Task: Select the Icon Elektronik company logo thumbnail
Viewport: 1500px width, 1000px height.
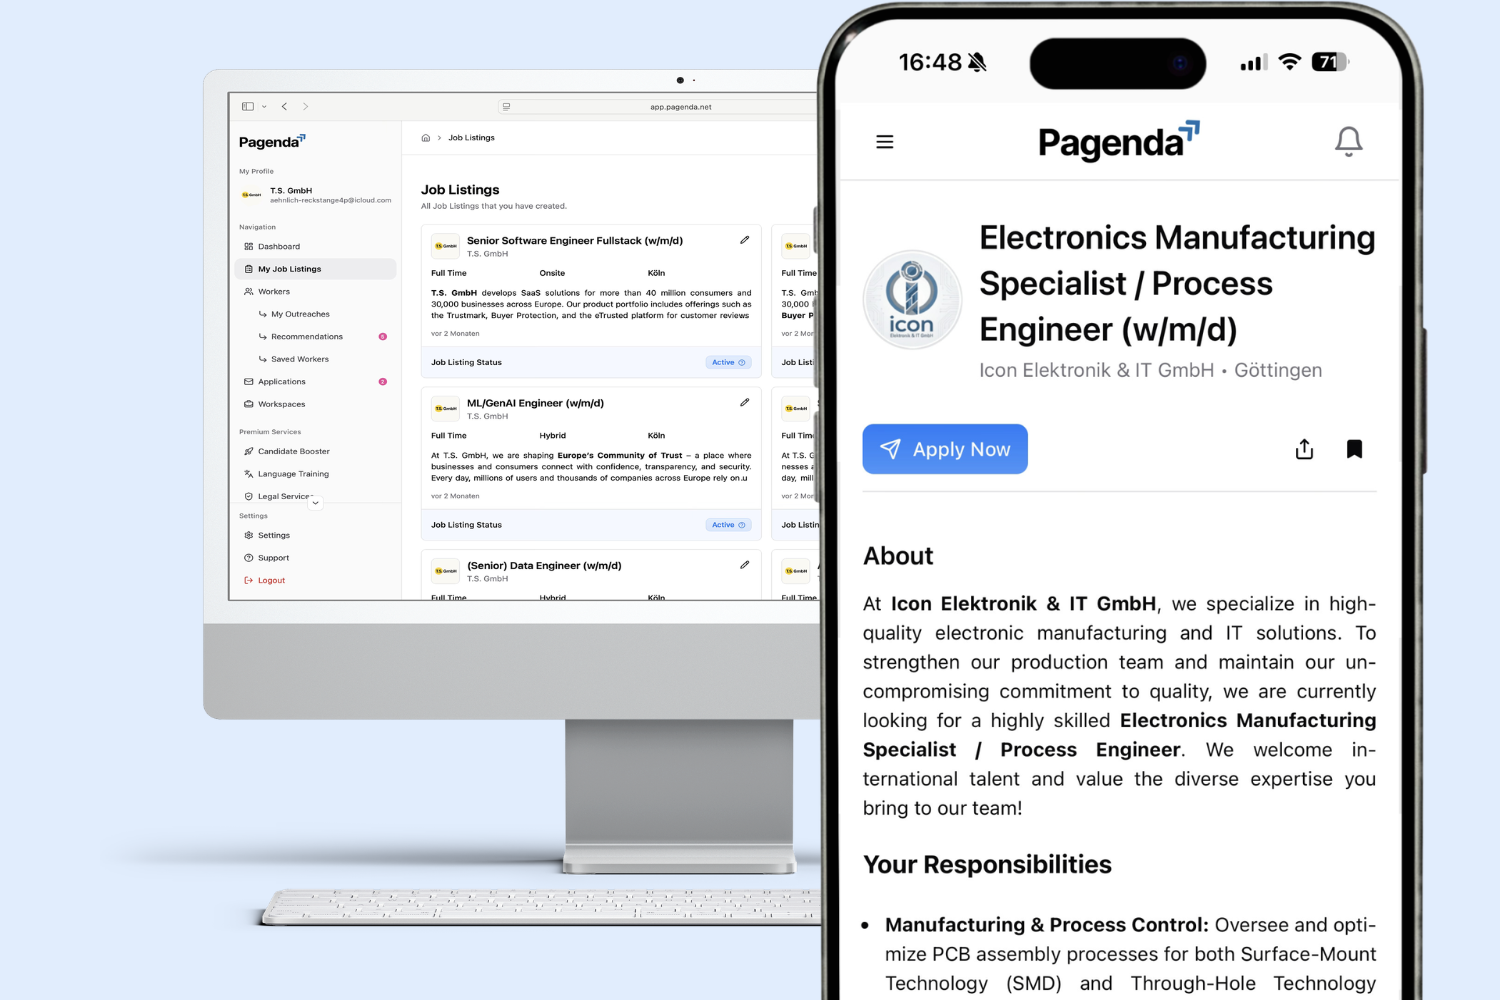Action: pos(912,299)
